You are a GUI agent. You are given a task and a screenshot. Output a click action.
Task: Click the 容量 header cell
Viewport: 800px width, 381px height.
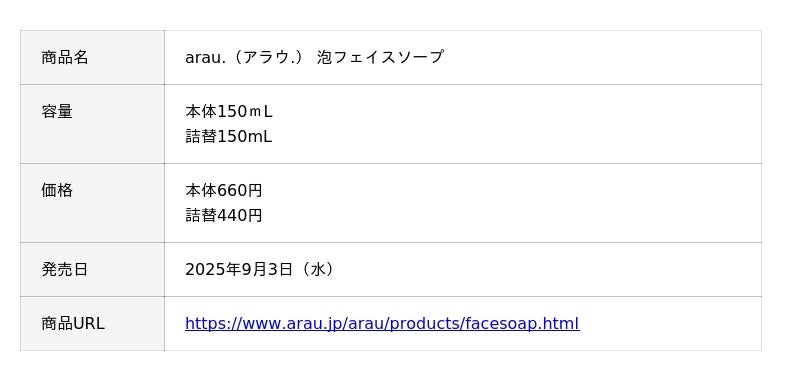[92, 124]
